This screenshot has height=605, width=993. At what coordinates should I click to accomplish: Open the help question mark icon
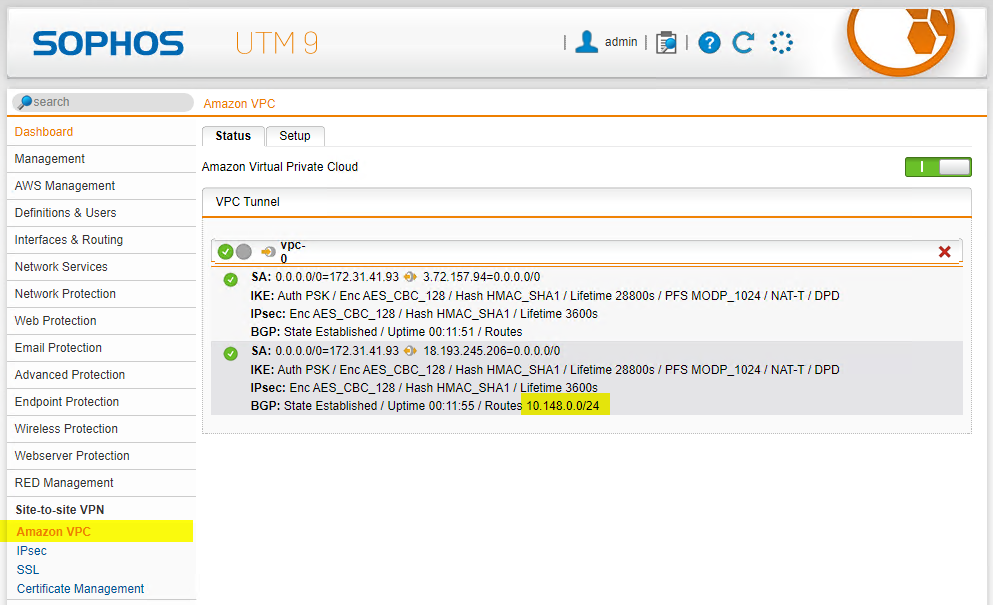[709, 43]
